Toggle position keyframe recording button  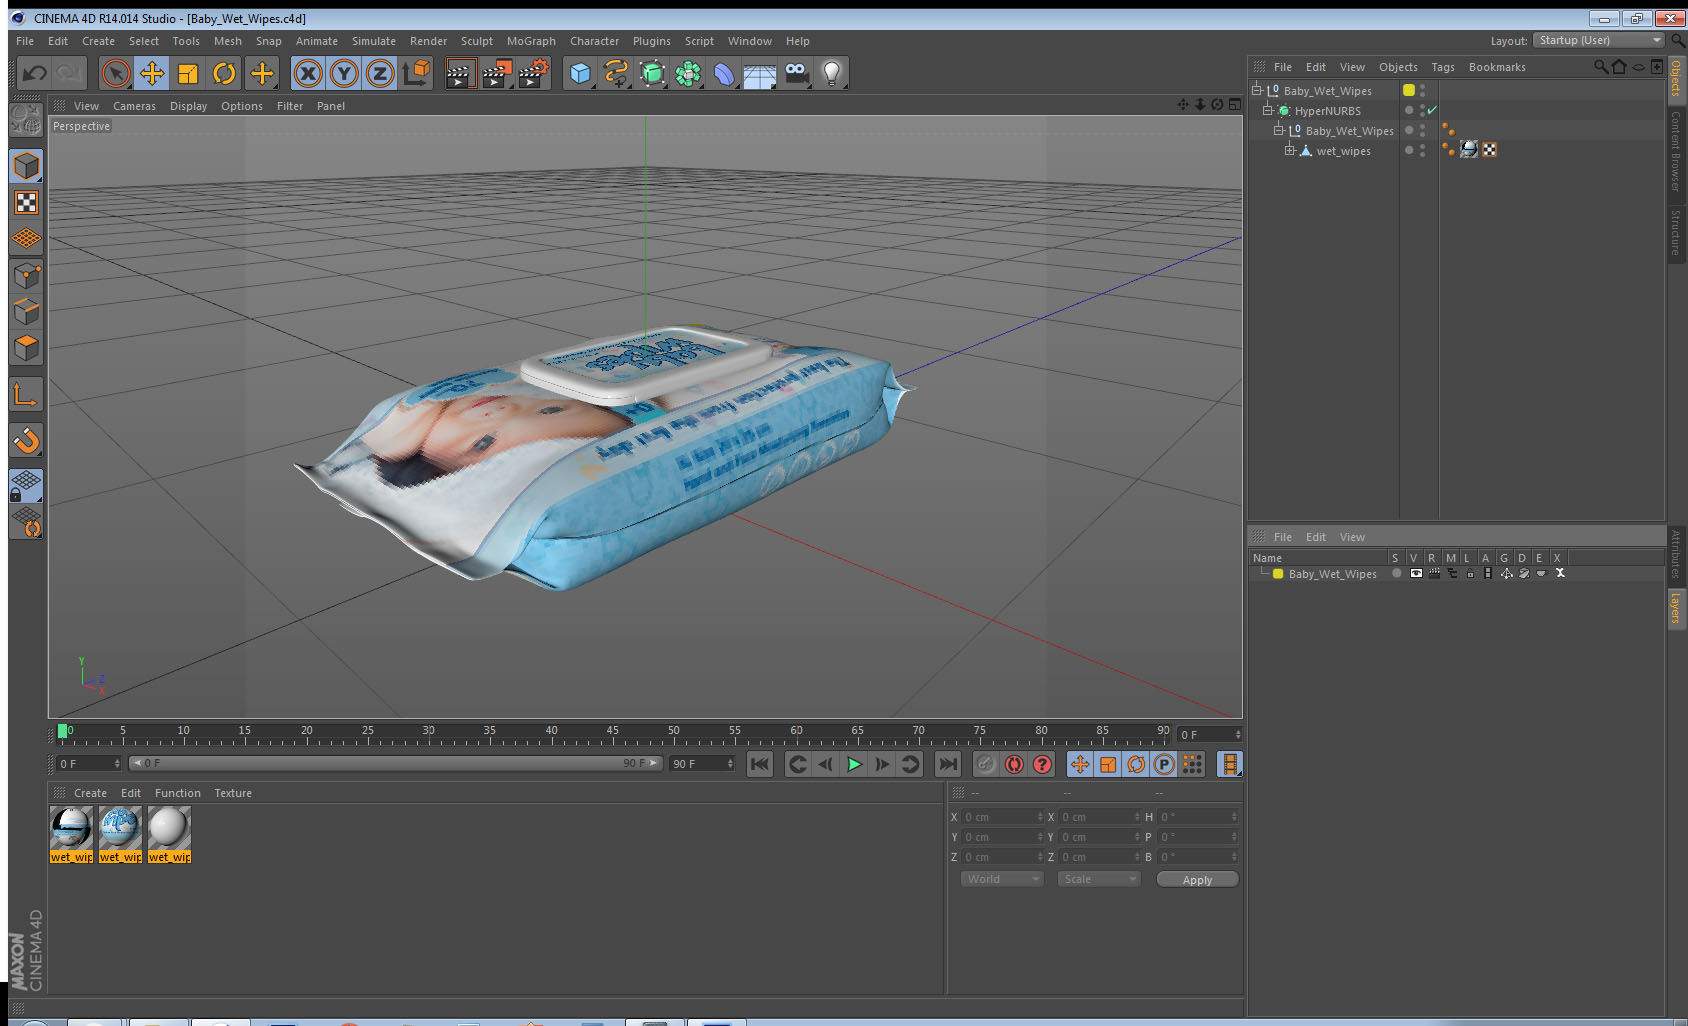pyautogui.click(x=1080, y=764)
